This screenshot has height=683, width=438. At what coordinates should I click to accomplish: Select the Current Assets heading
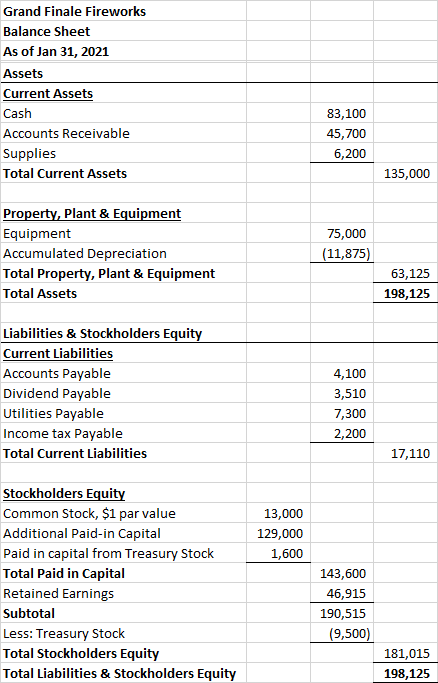point(48,93)
